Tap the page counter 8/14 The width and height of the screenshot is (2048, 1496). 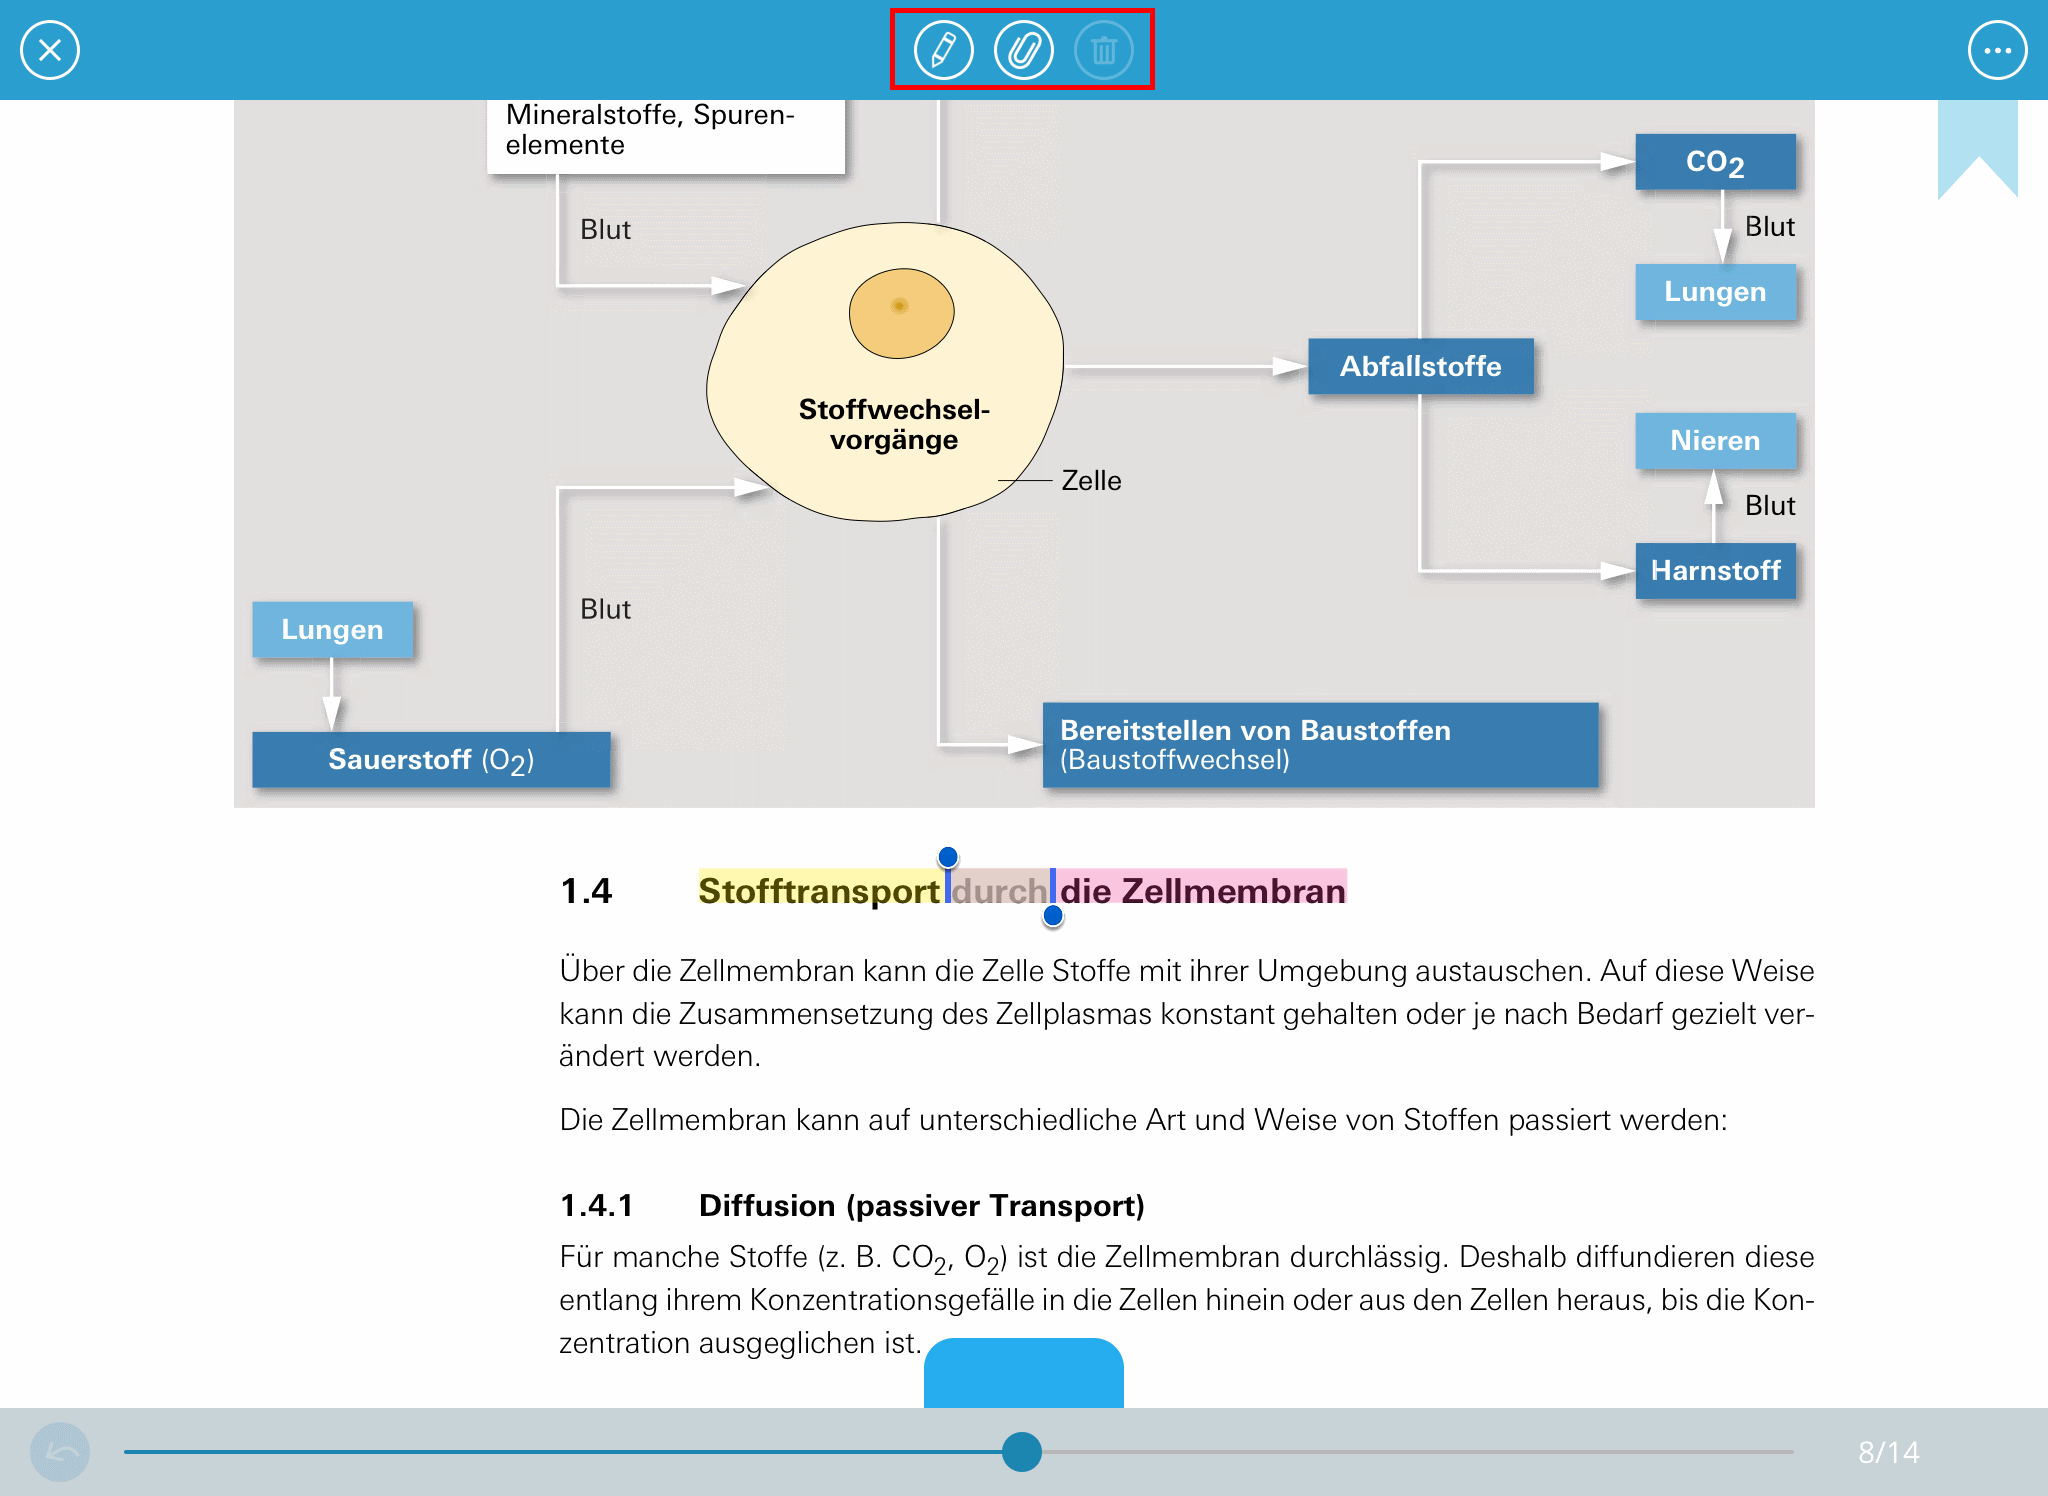tap(1888, 1452)
